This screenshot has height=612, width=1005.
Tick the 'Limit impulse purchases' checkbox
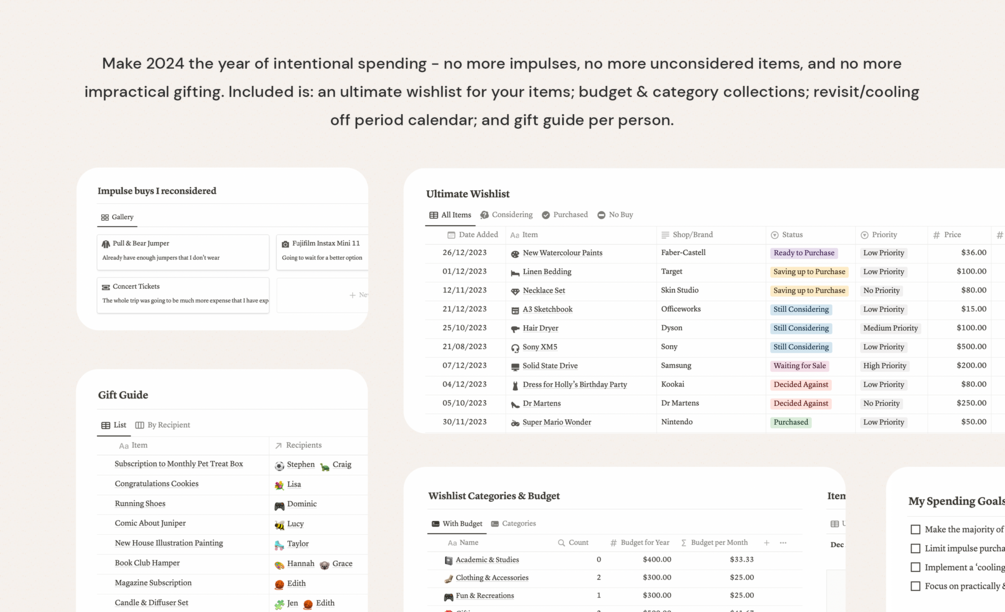click(915, 549)
